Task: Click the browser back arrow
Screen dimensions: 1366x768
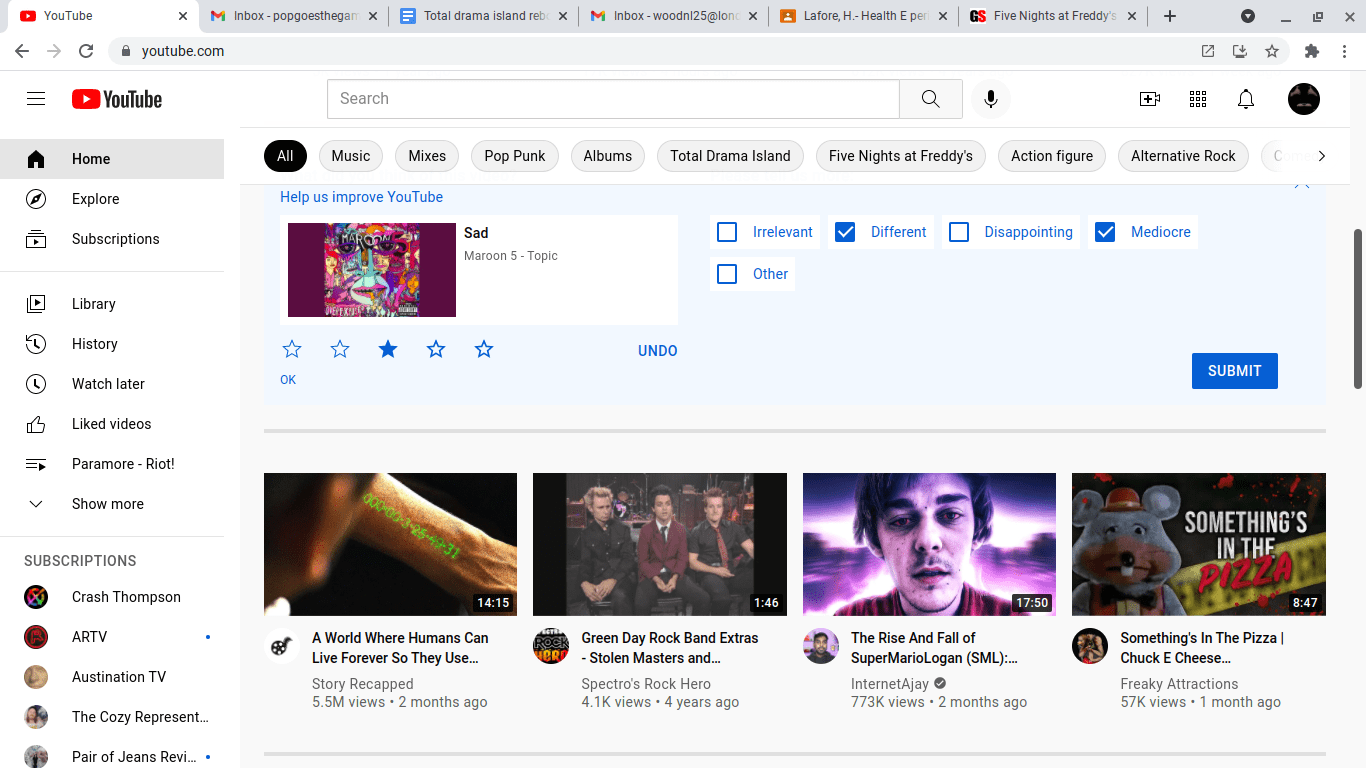Action: coord(22,51)
